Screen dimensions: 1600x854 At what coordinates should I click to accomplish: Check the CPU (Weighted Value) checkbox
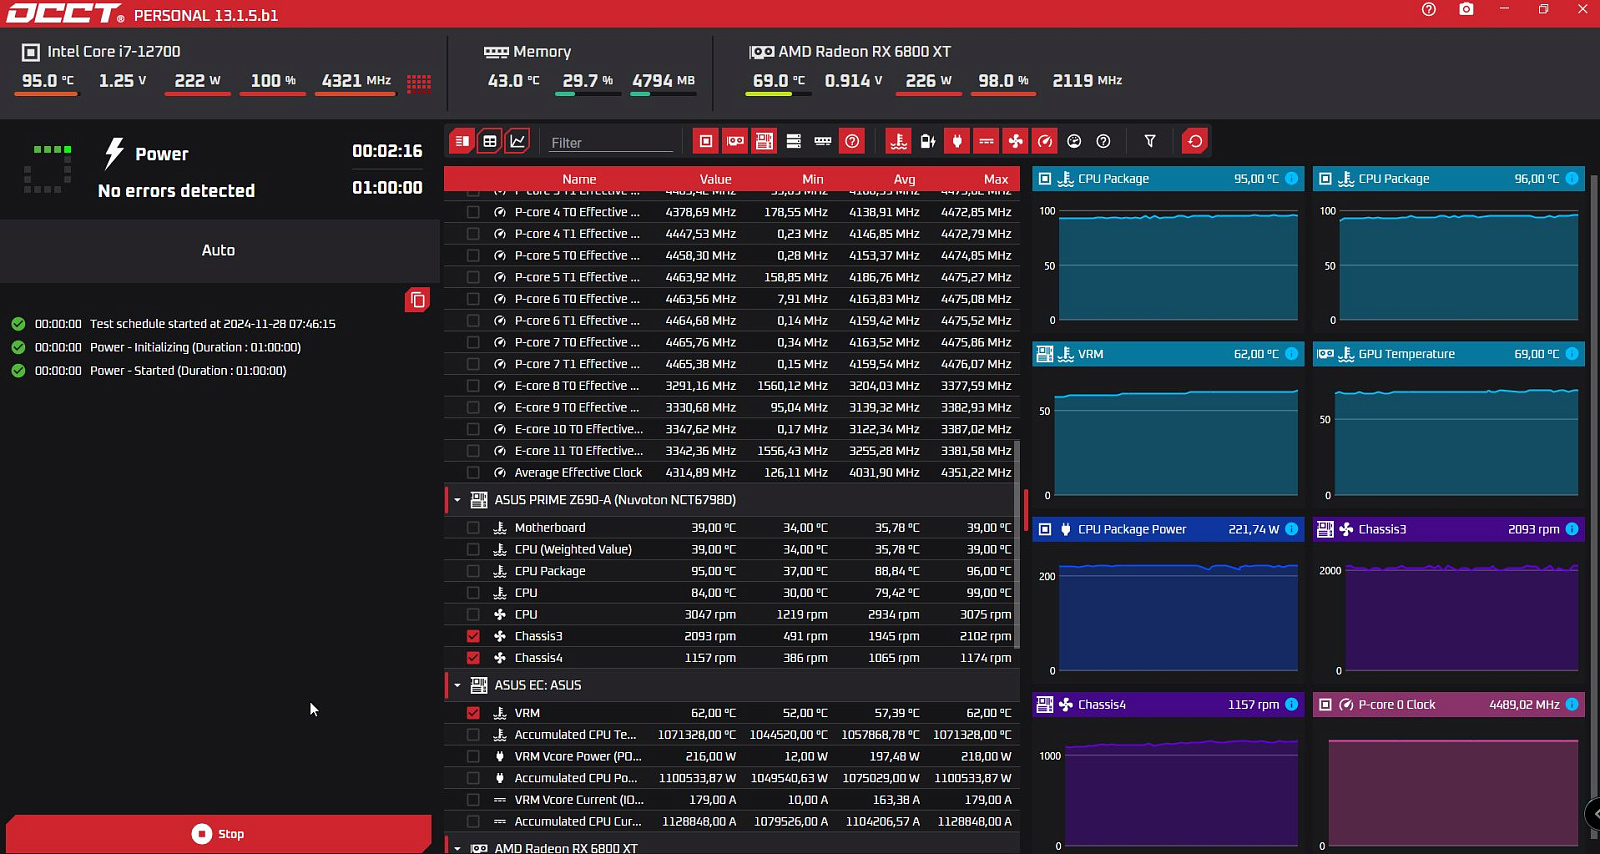[473, 549]
